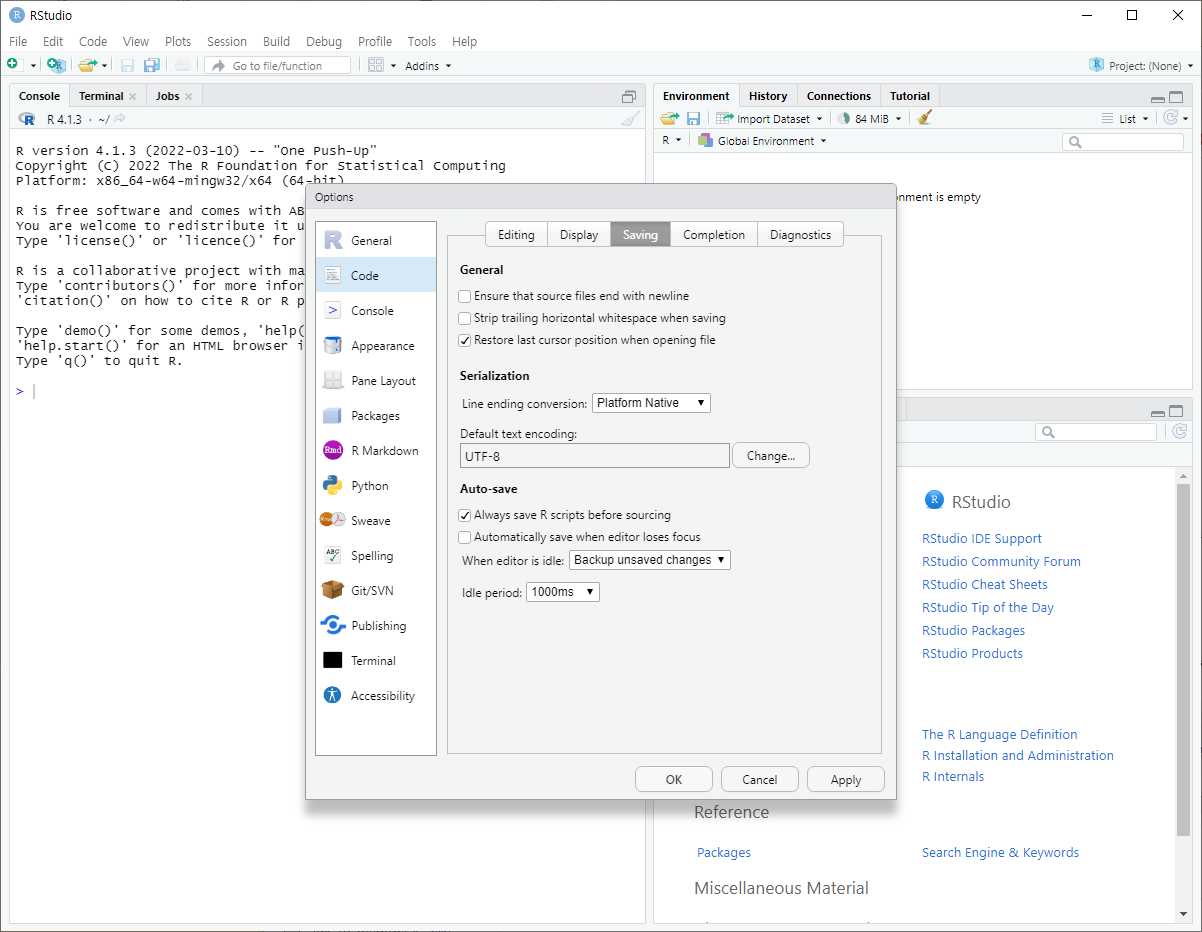
Task: Open the Idle period dropdown
Action: coord(563,592)
